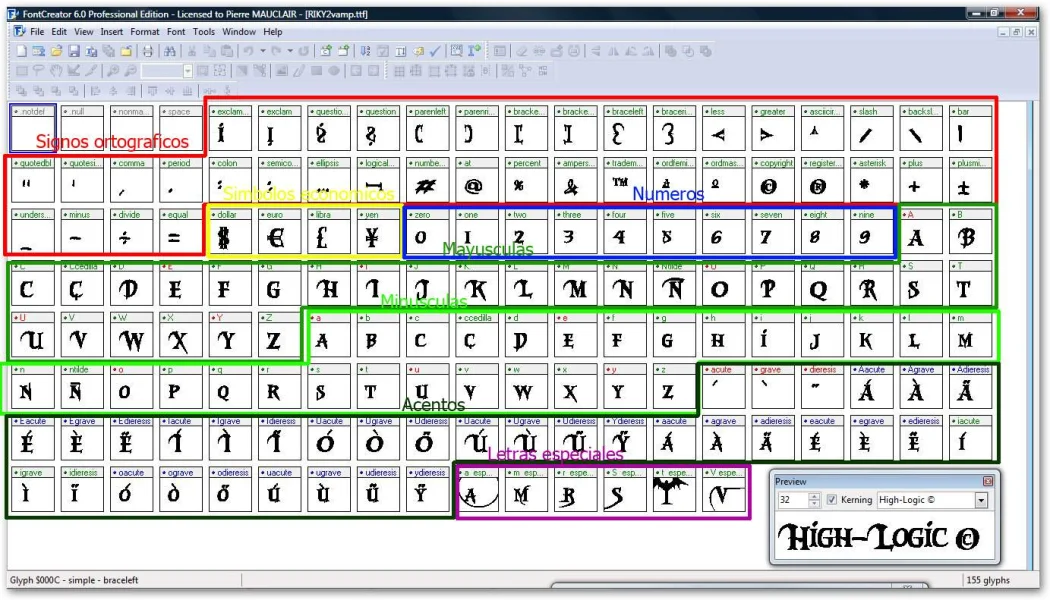Click the Print toolbar icon
Viewport: 1050px width, 600px height.
[x=147, y=52]
